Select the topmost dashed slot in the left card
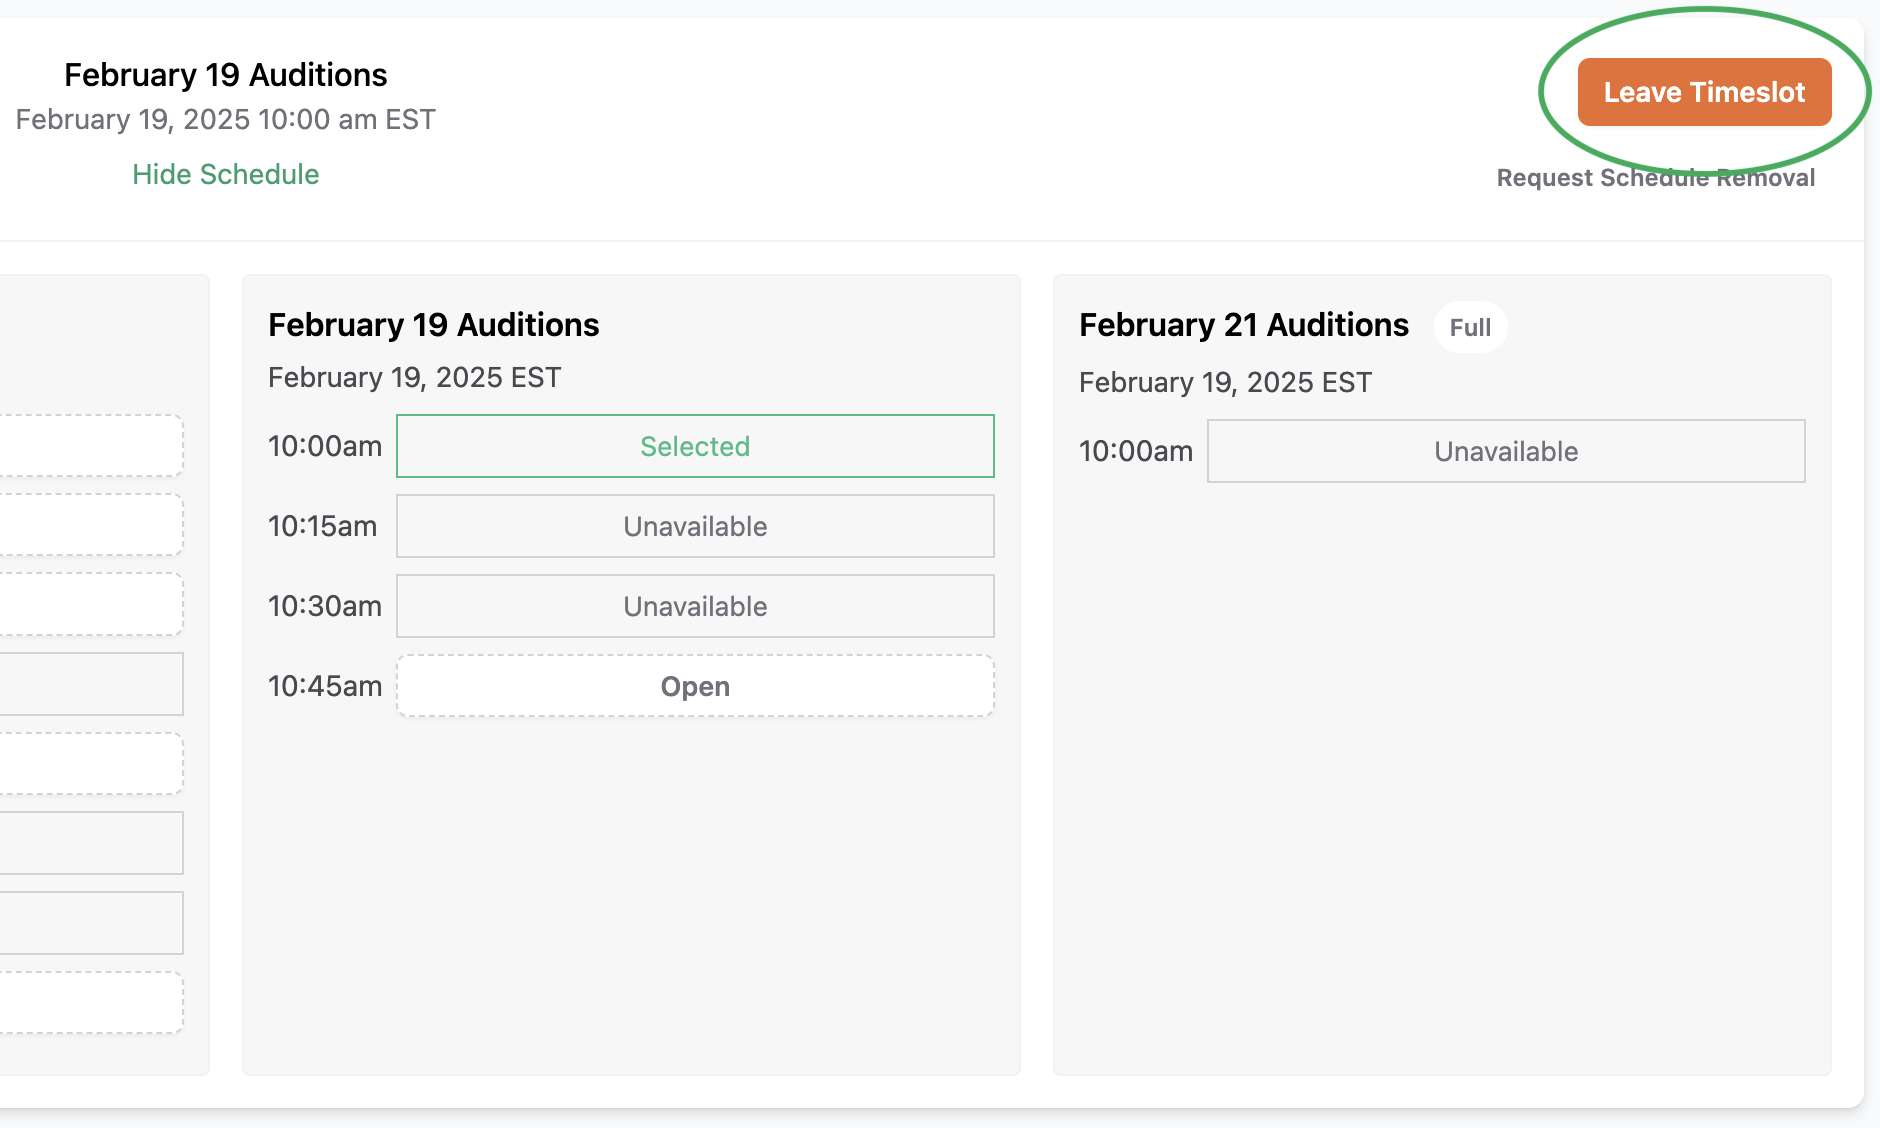The image size is (1880, 1128). 90,446
